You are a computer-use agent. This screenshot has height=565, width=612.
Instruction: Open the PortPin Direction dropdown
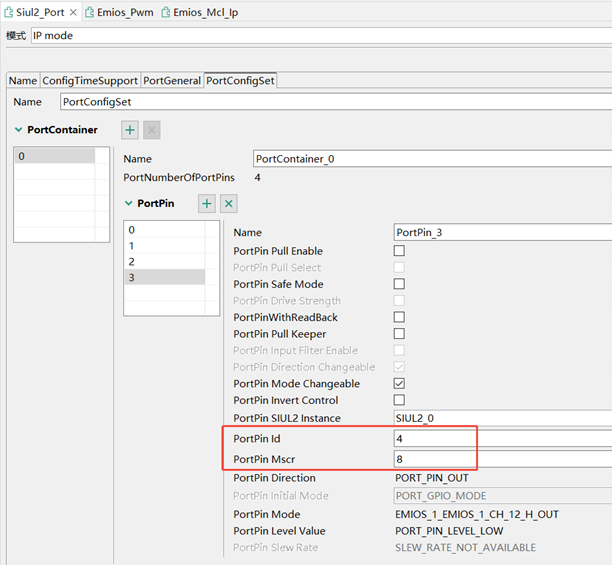point(500,478)
